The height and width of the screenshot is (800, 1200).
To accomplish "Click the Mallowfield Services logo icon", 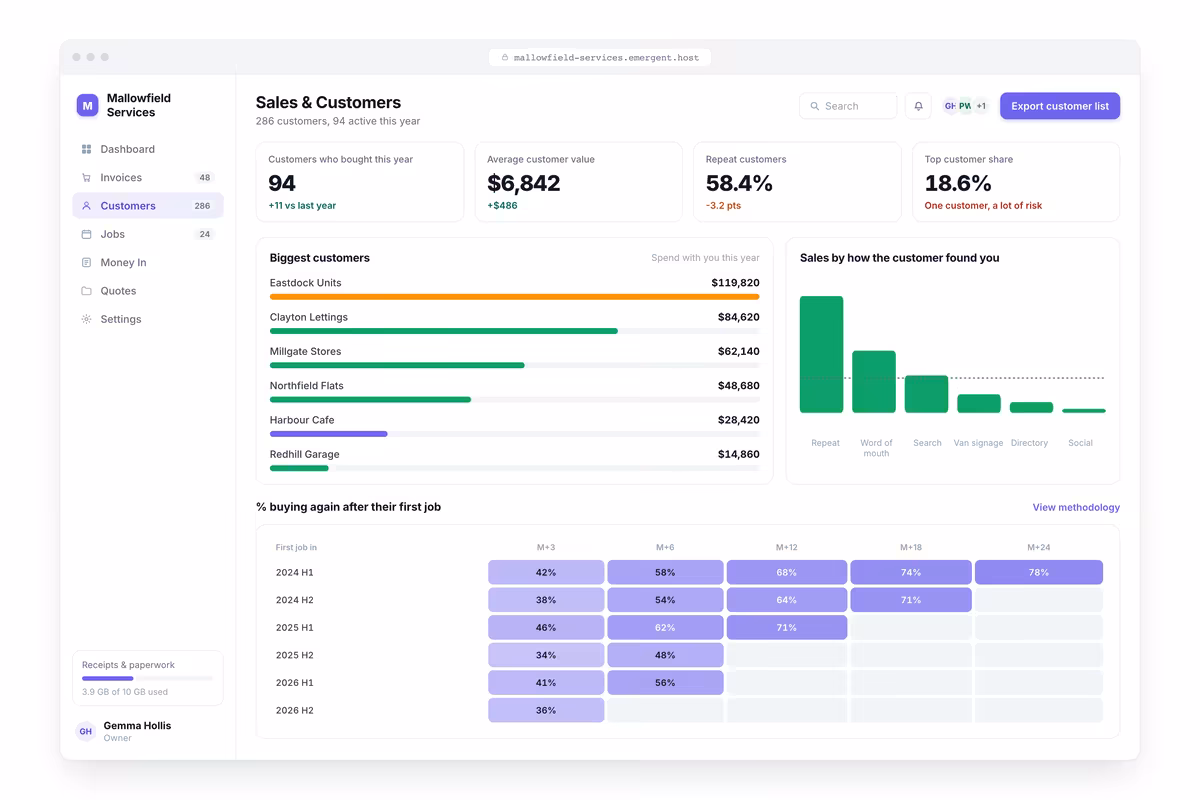I will coord(87,105).
